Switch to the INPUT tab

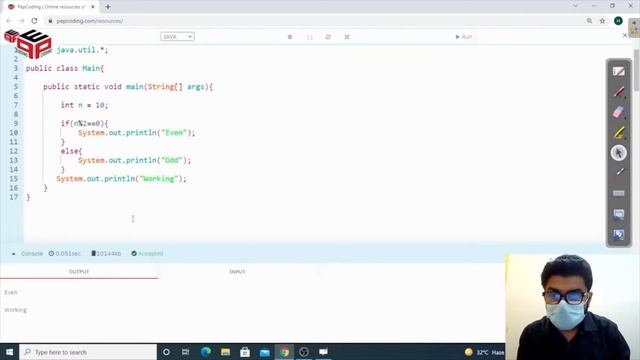click(x=237, y=272)
